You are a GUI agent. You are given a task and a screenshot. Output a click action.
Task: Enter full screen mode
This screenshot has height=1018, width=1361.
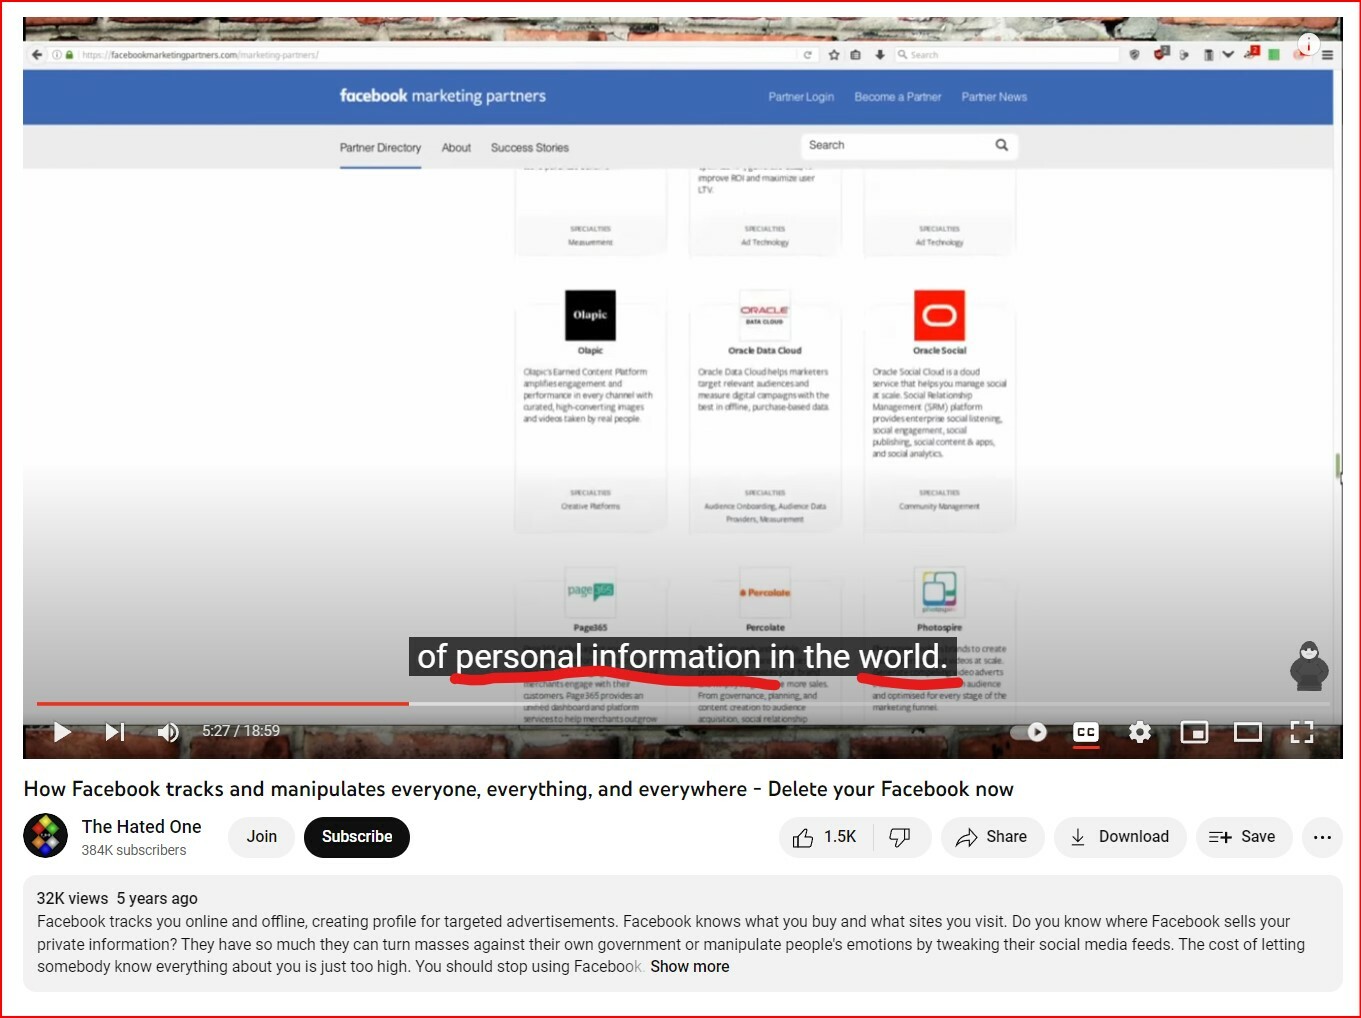1302,732
